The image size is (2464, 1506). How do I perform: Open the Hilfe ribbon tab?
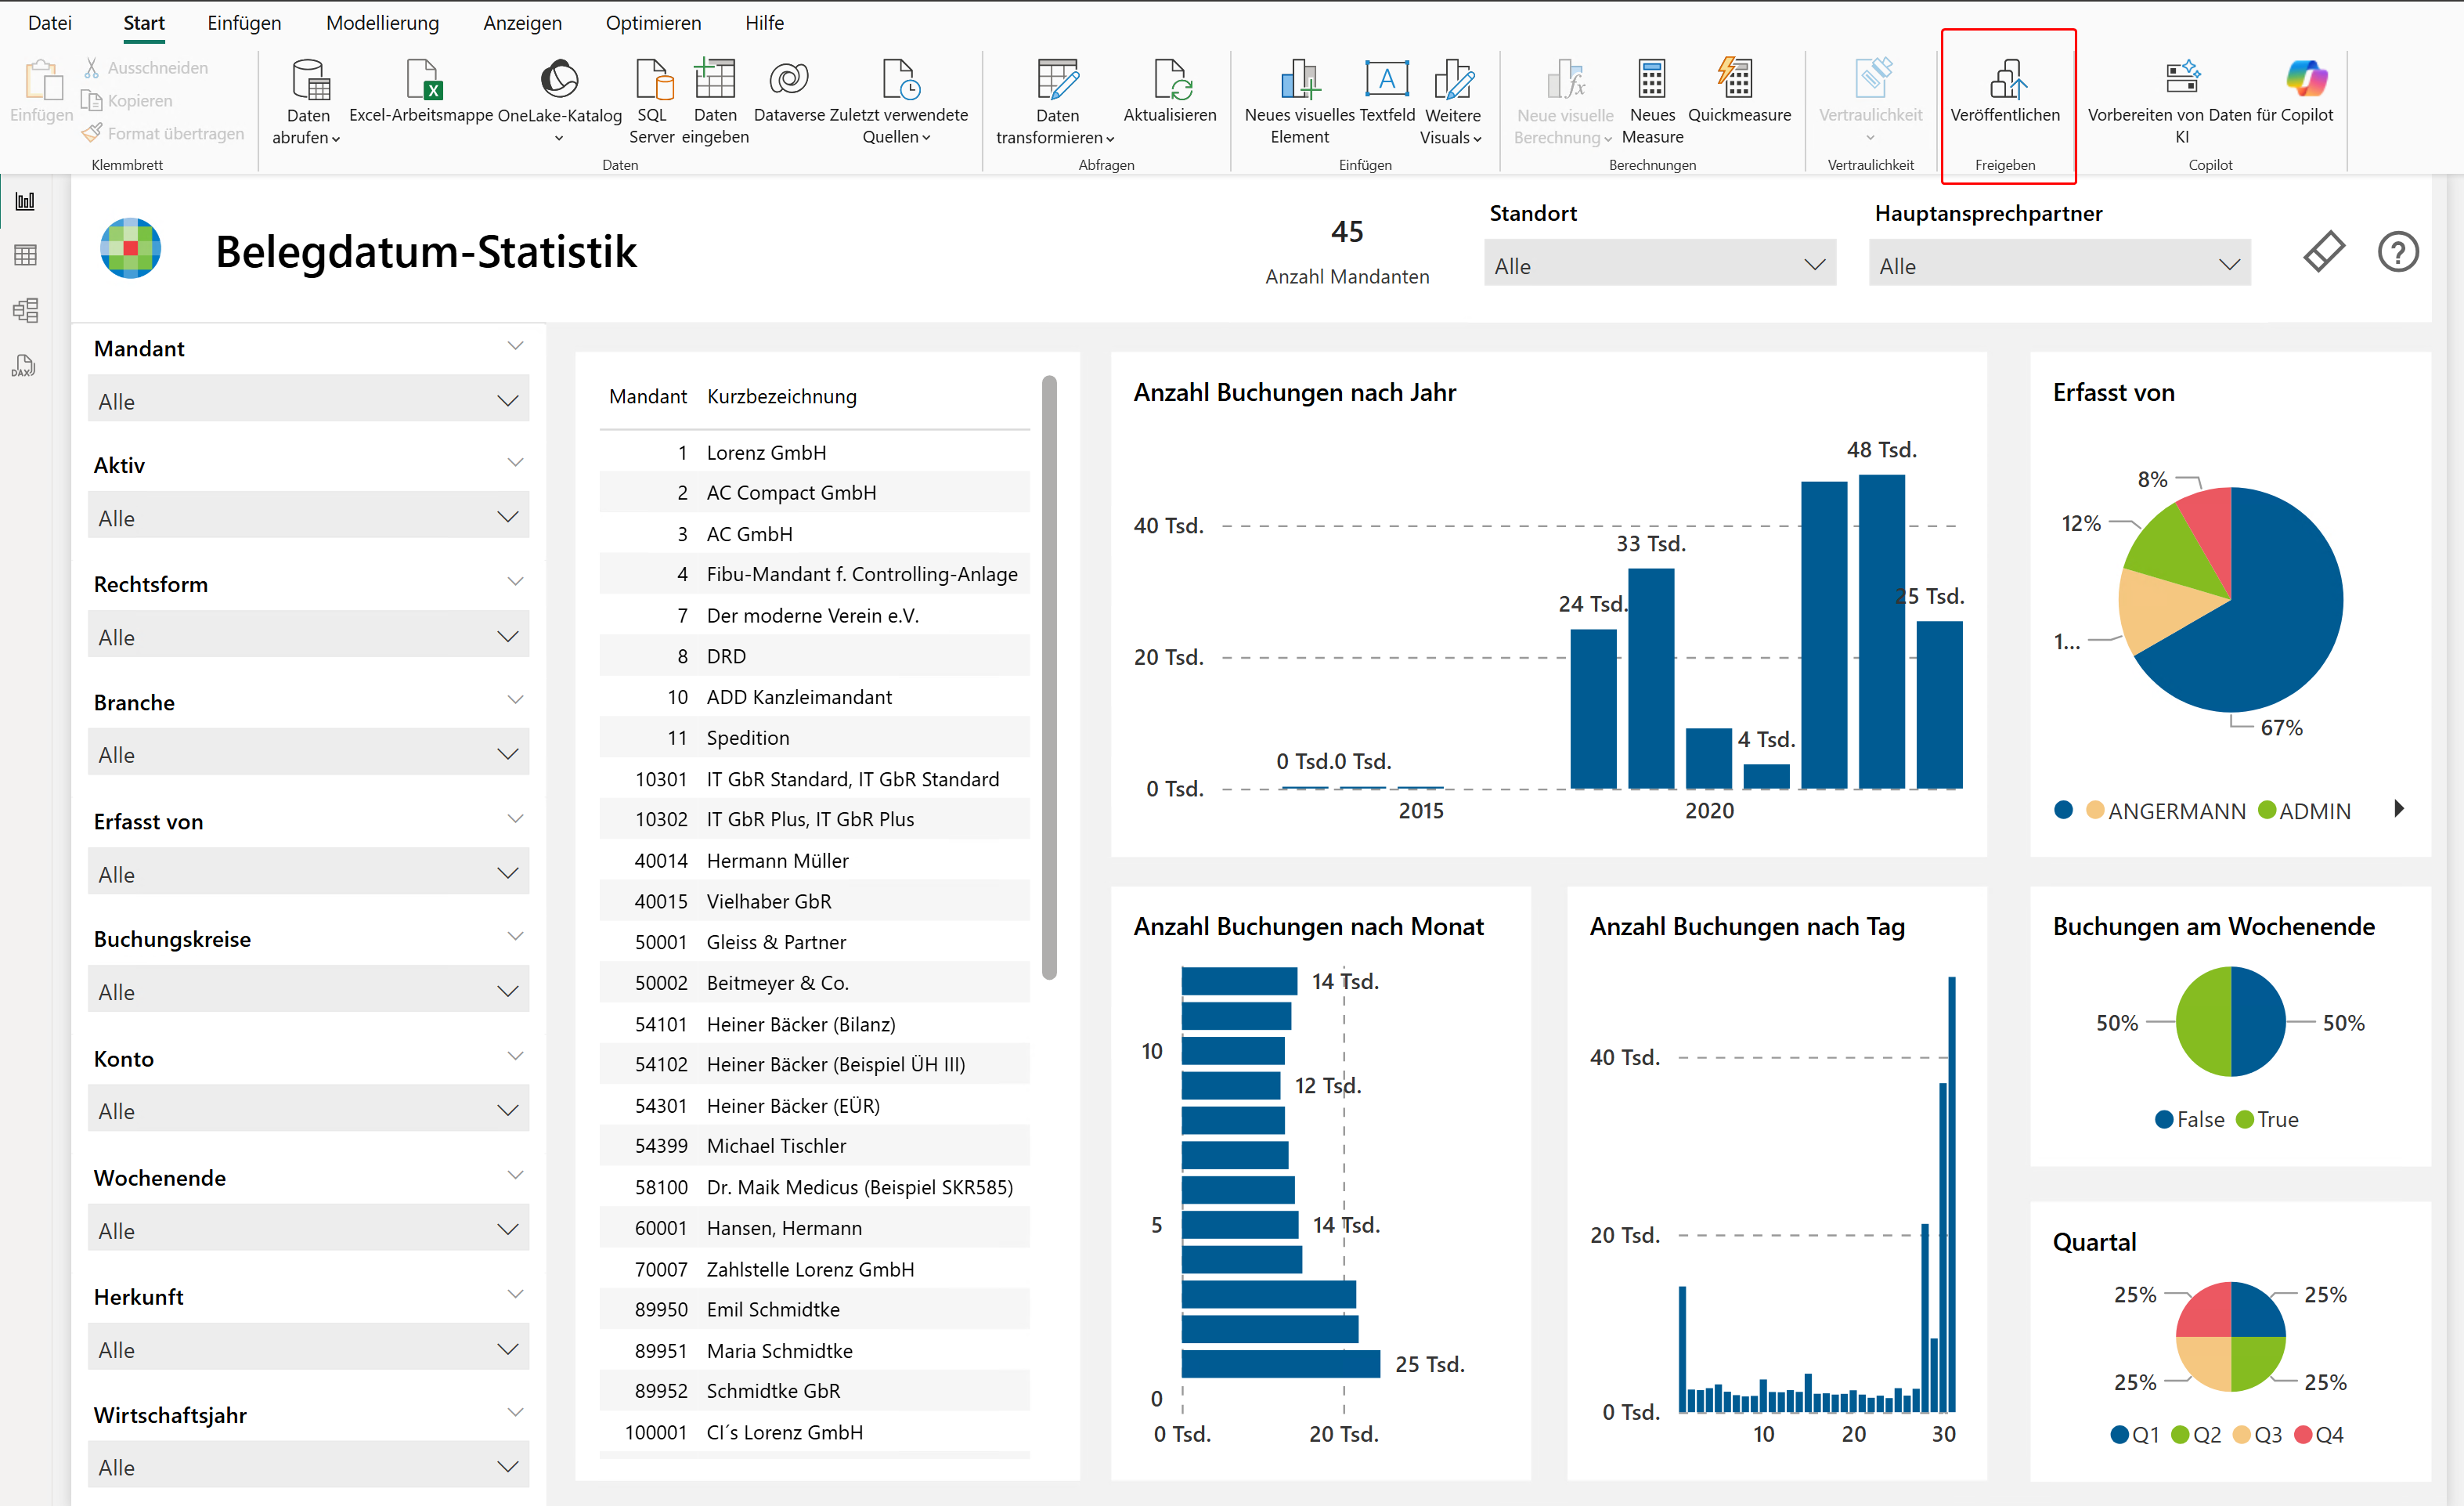pos(764,22)
